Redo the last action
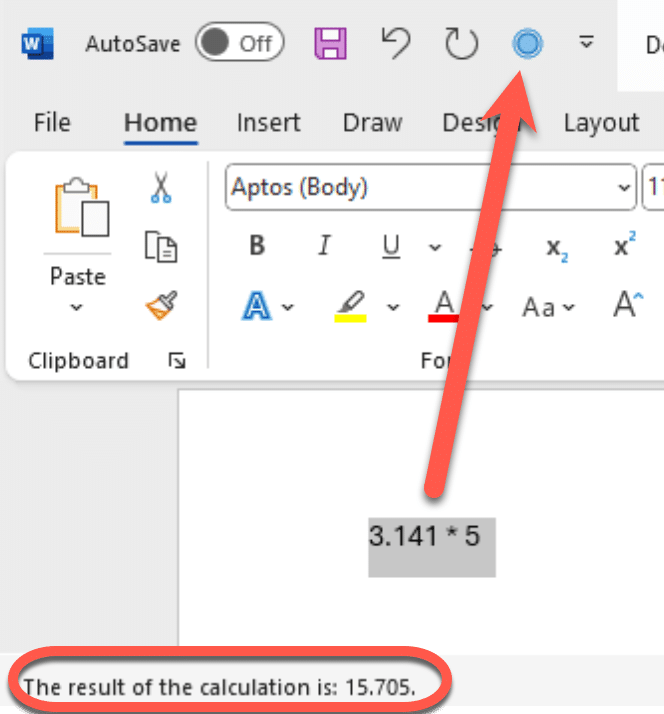Screen dimensions: 664x714 point(461,44)
